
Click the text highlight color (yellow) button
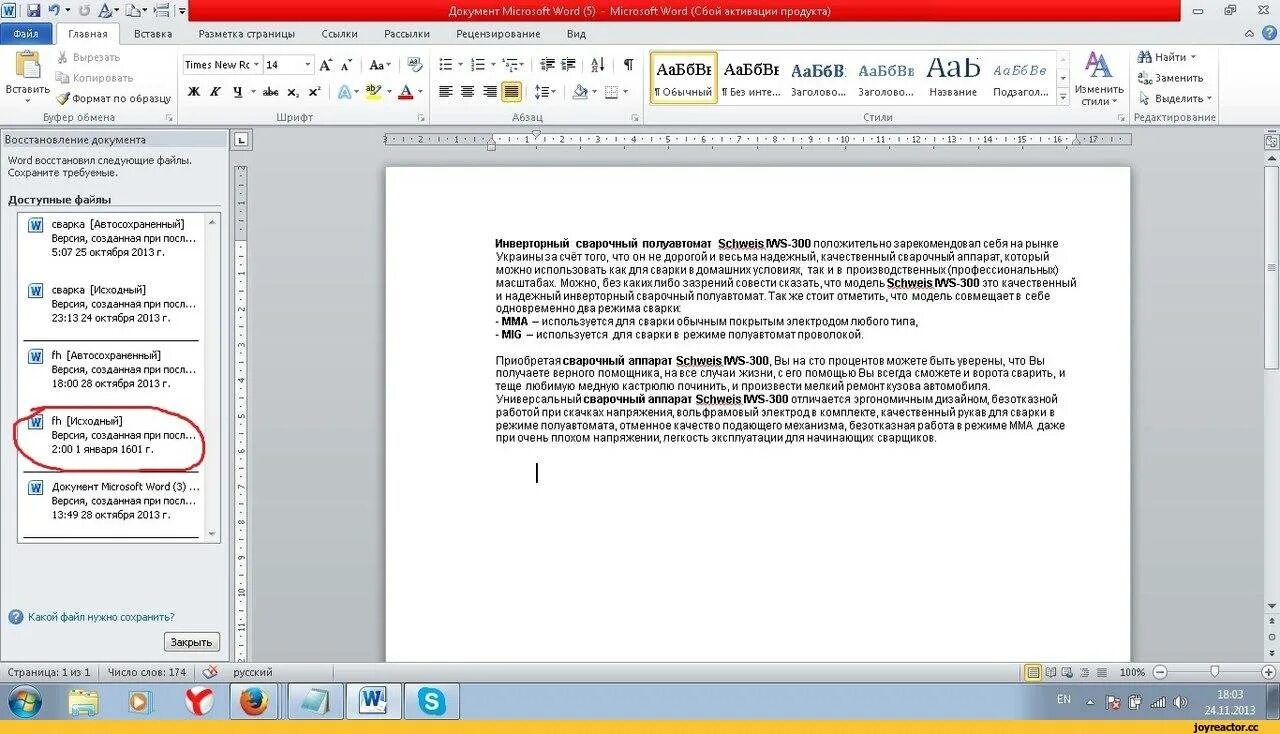pos(372,91)
